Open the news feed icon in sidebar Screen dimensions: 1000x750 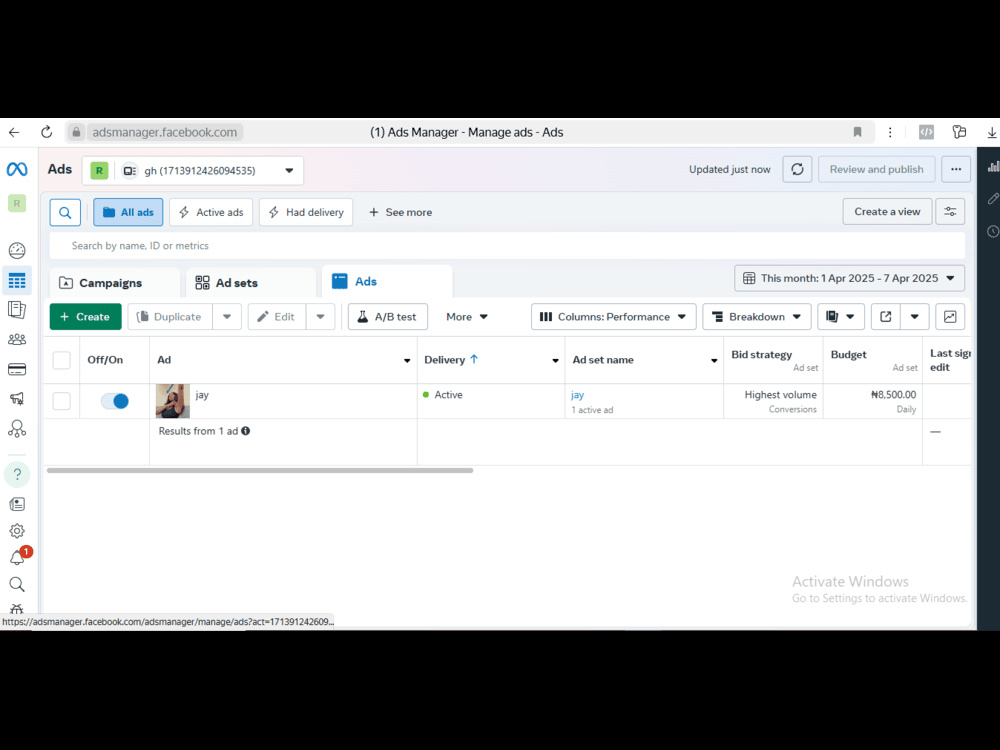coord(17,504)
